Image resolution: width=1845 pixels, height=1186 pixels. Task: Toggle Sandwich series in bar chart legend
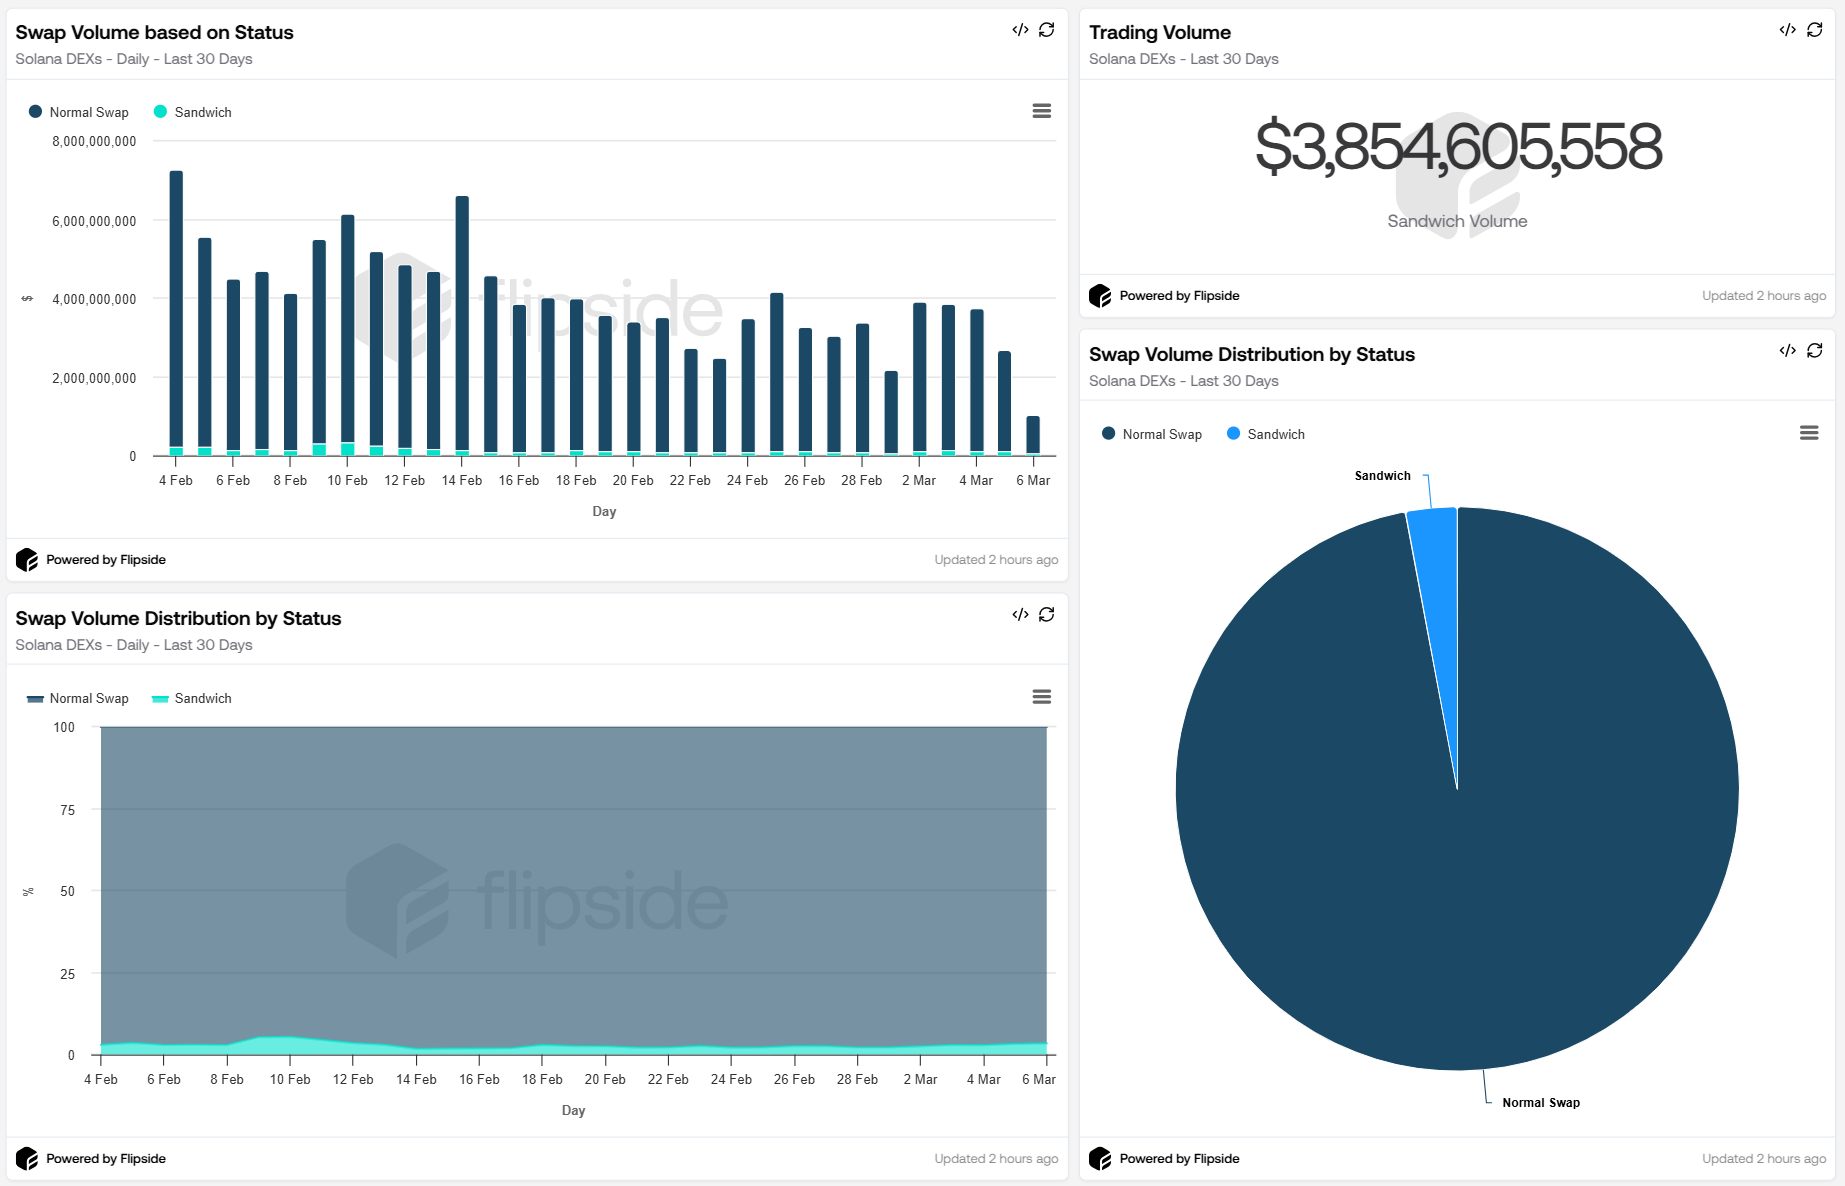[202, 113]
